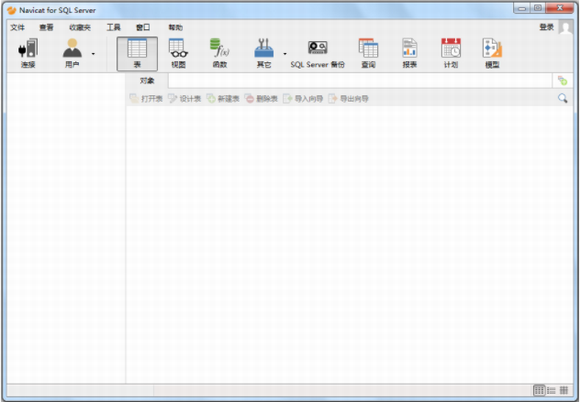Image resolution: width=580 pixels, height=402 pixels.
Task: Switch to list view in status bar
Action: point(551,390)
